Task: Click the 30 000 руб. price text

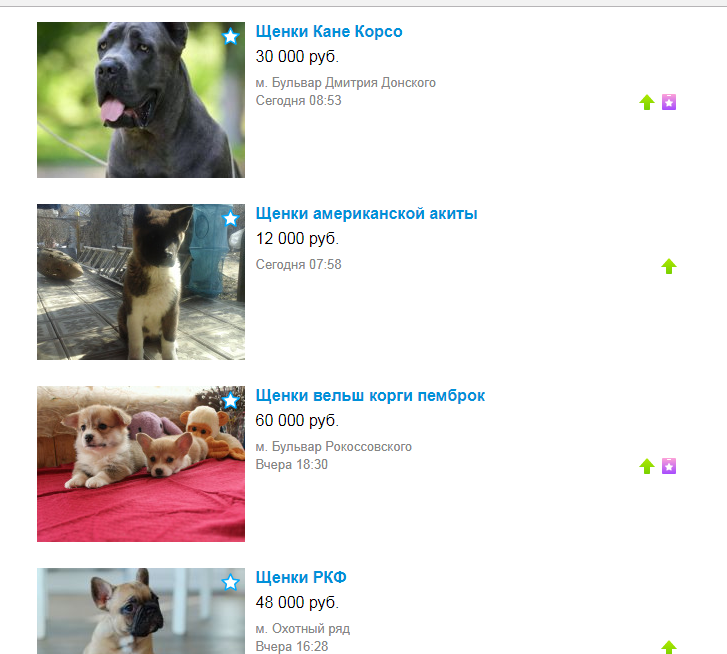Action: tap(297, 57)
